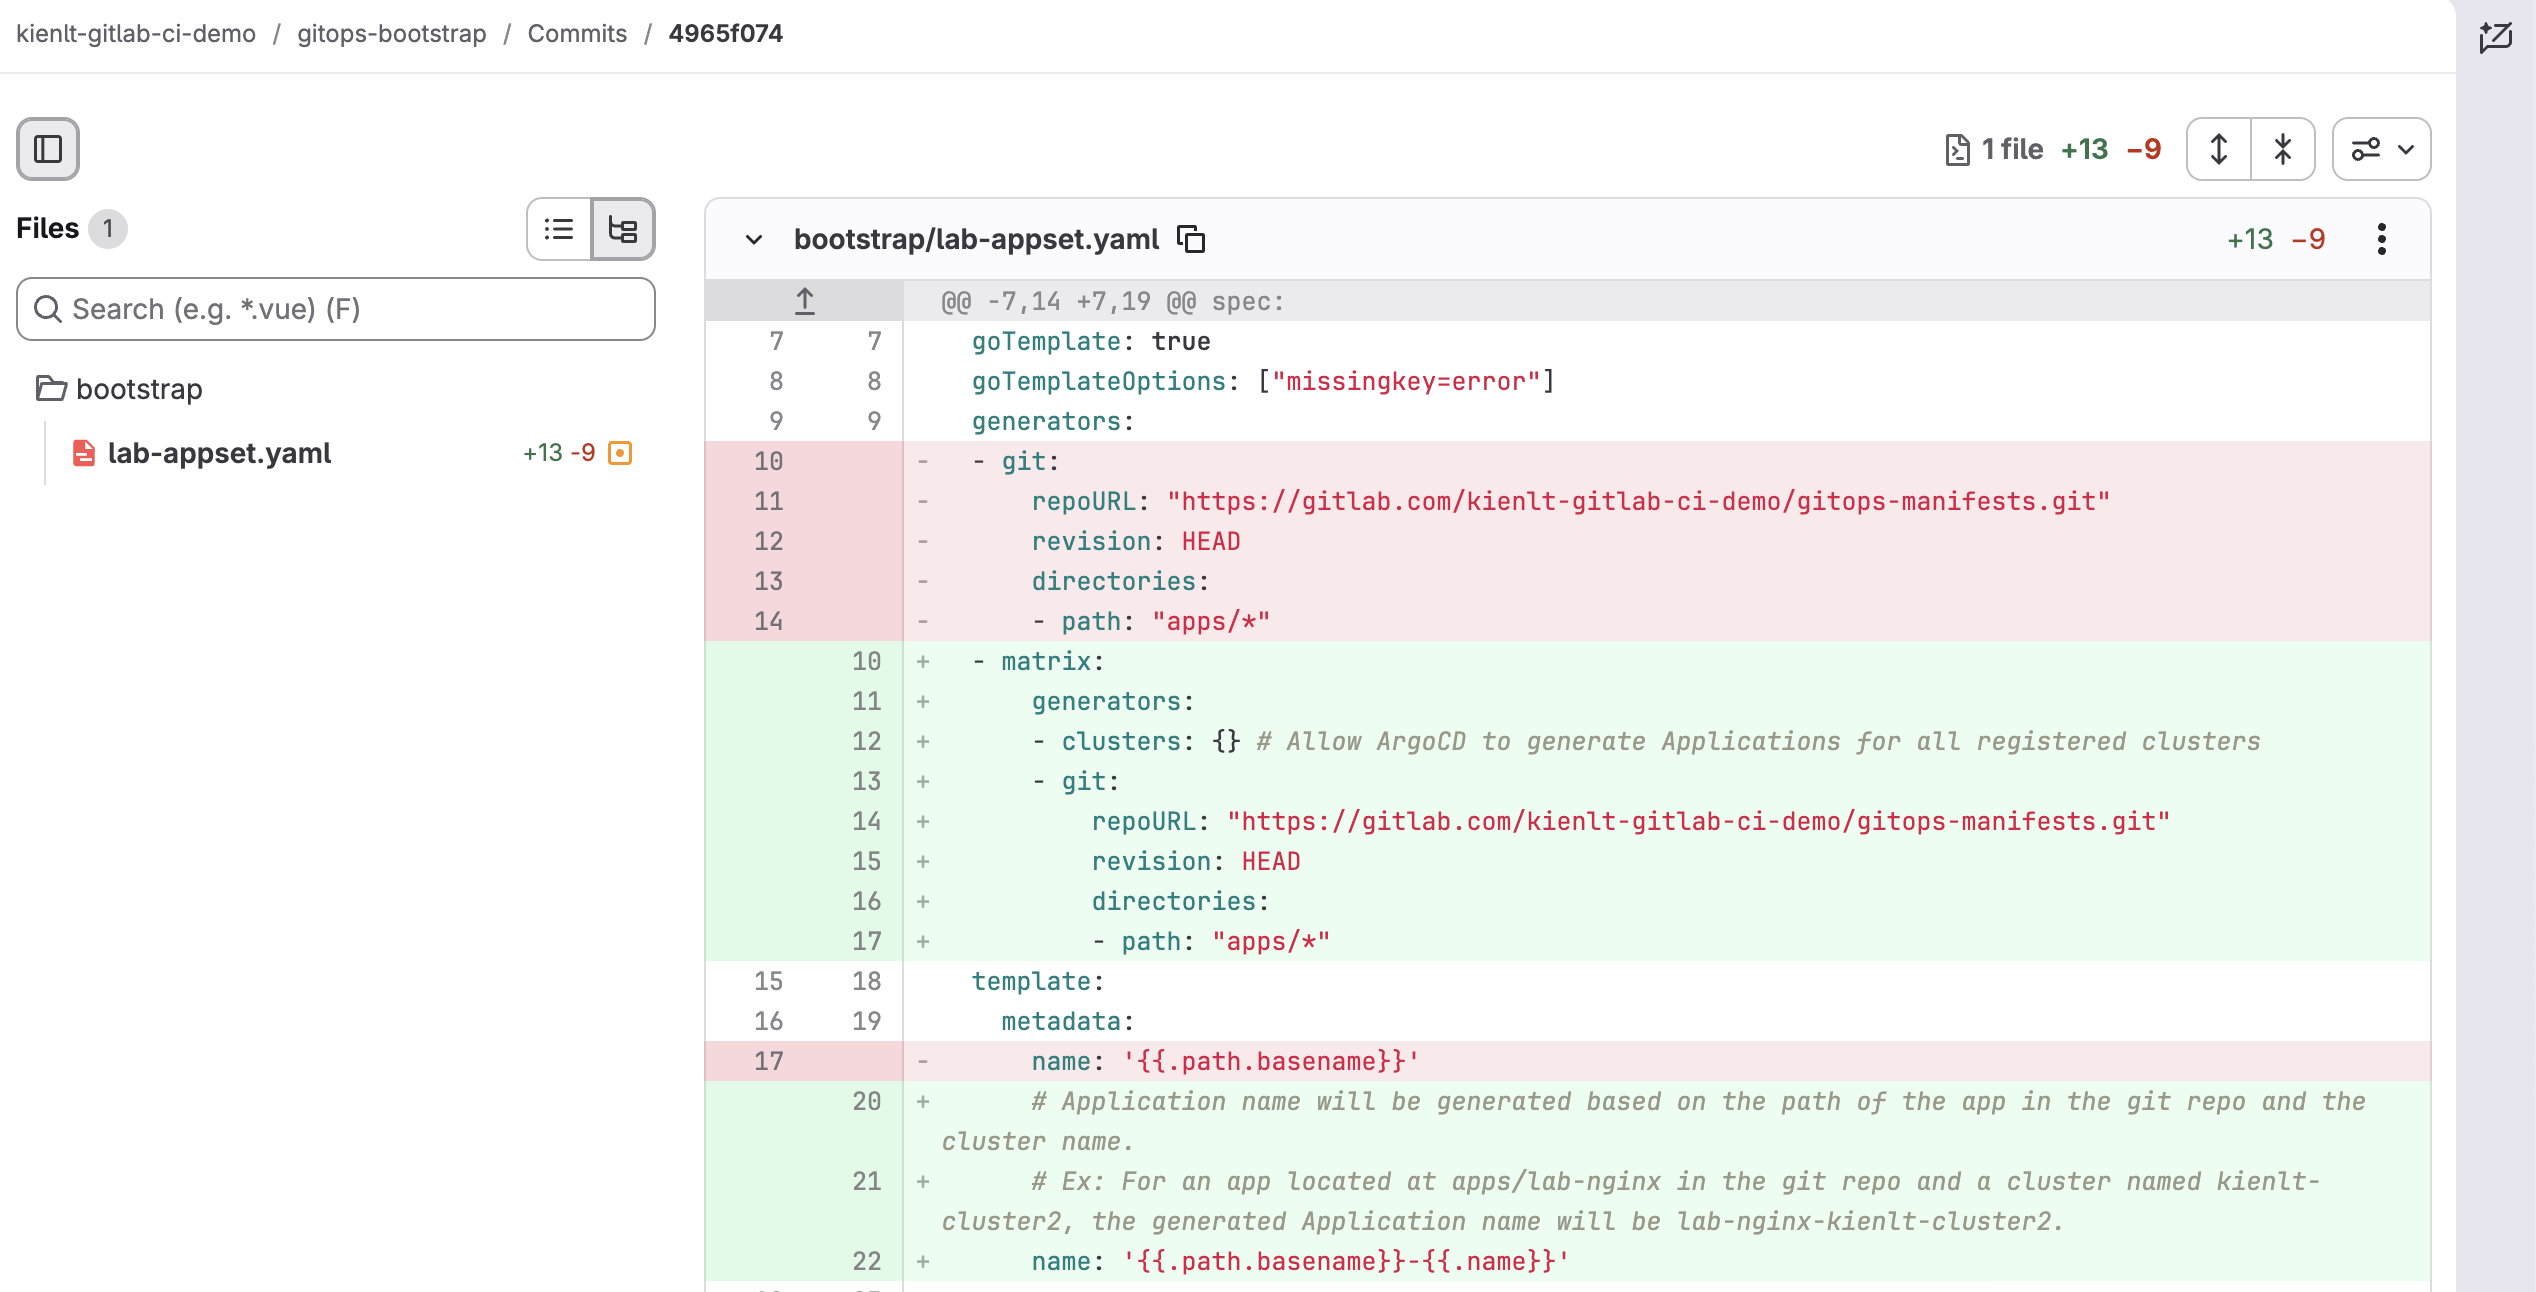The image size is (2536, 1292).
Task: Click the modified file indicator icon
Action: coord(620,453)
